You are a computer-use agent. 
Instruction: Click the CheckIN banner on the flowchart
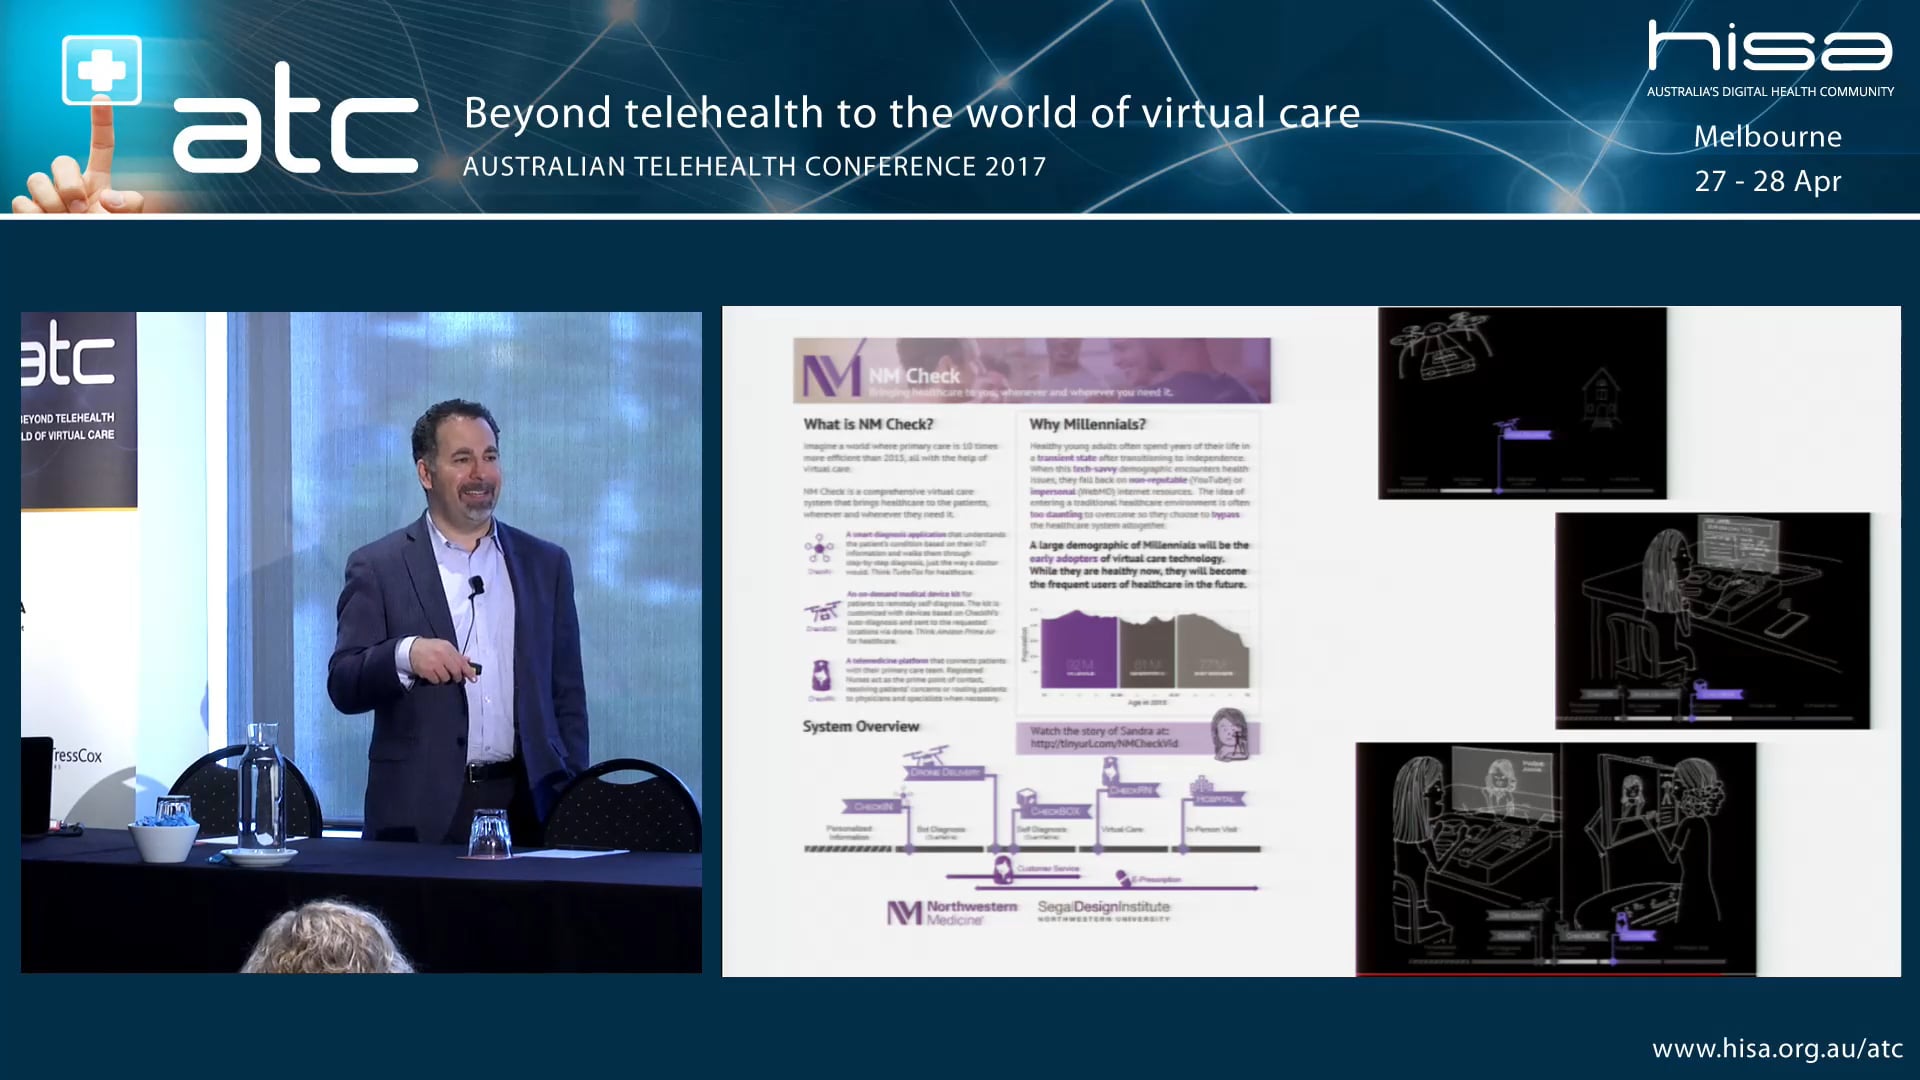[872, 804]
